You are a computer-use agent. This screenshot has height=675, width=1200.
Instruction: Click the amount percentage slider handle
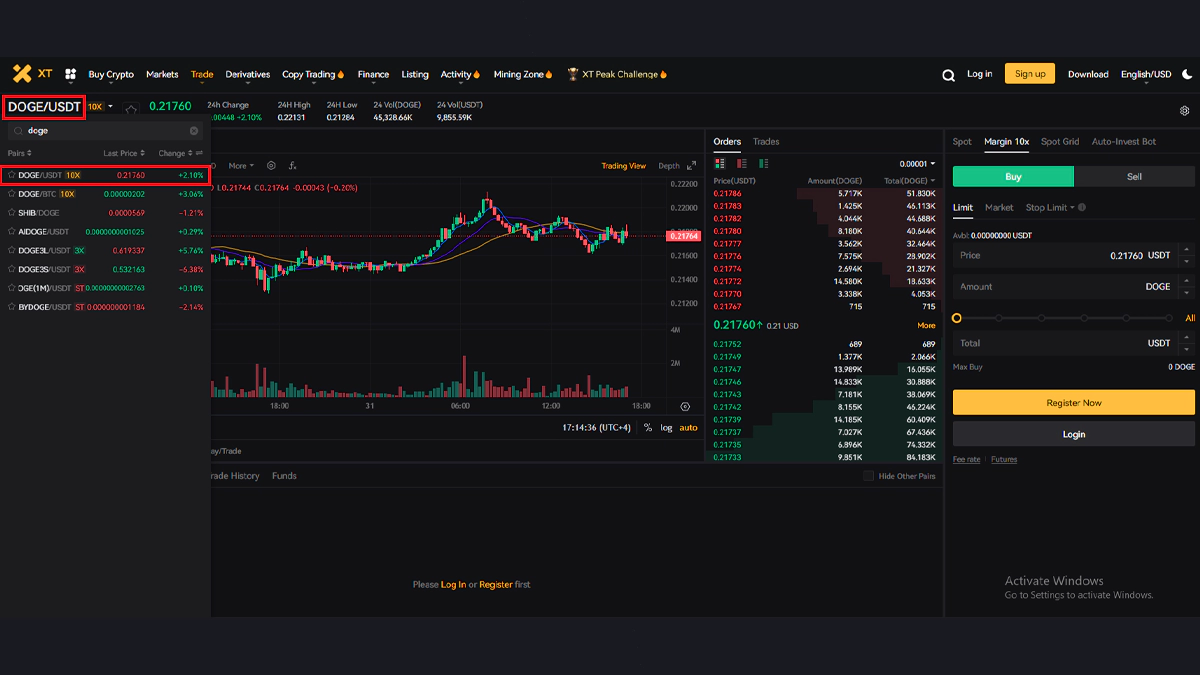coord(957,318)
